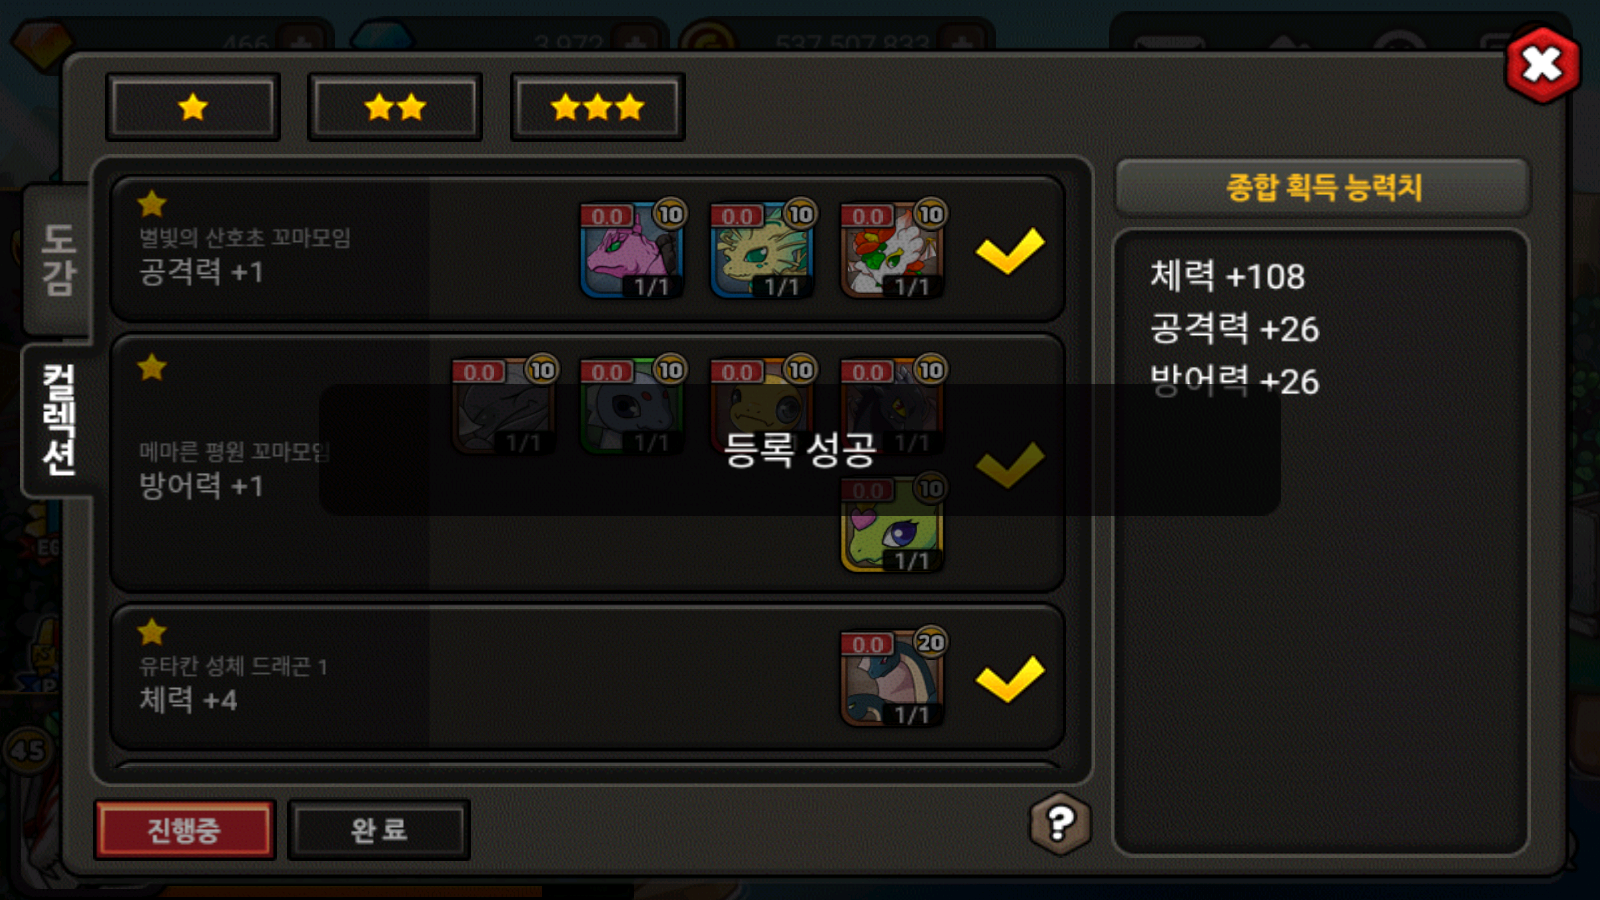
Task: Click the 종합 획득 능력치 header
Action: point(1323,187)
